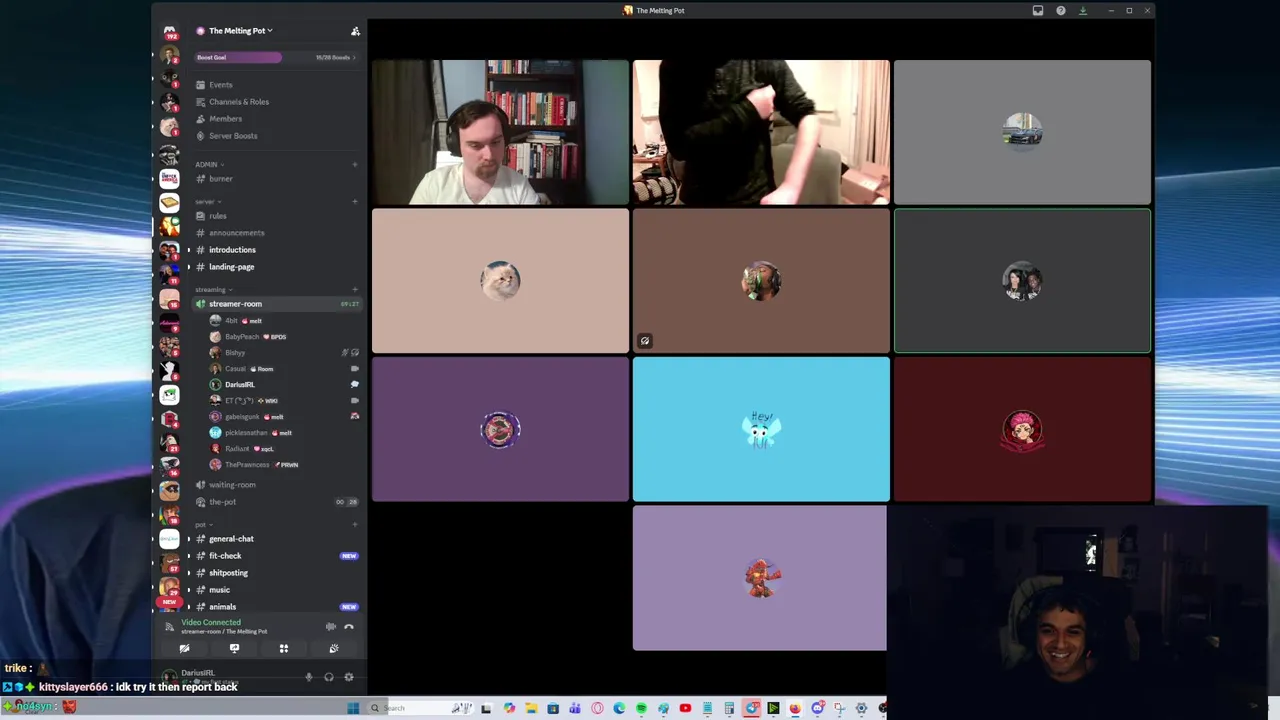1280x720 pixels.
Task: Open YouTube icon in taskbar
Action: (685, 708)
